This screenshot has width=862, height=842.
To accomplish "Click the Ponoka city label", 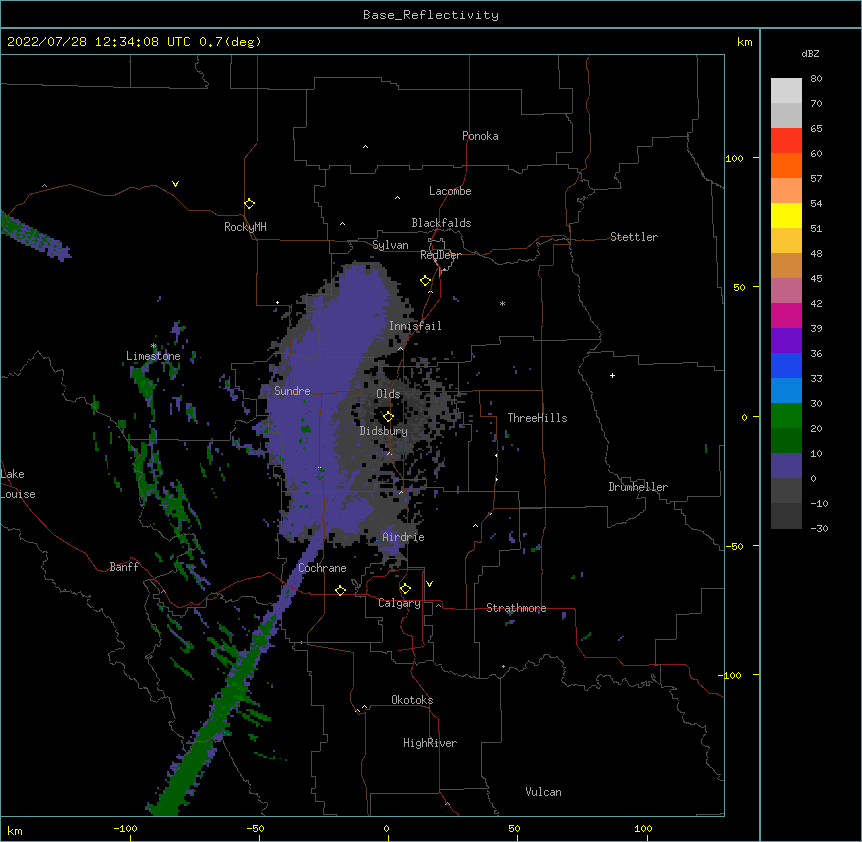I will tap(480, 136).
